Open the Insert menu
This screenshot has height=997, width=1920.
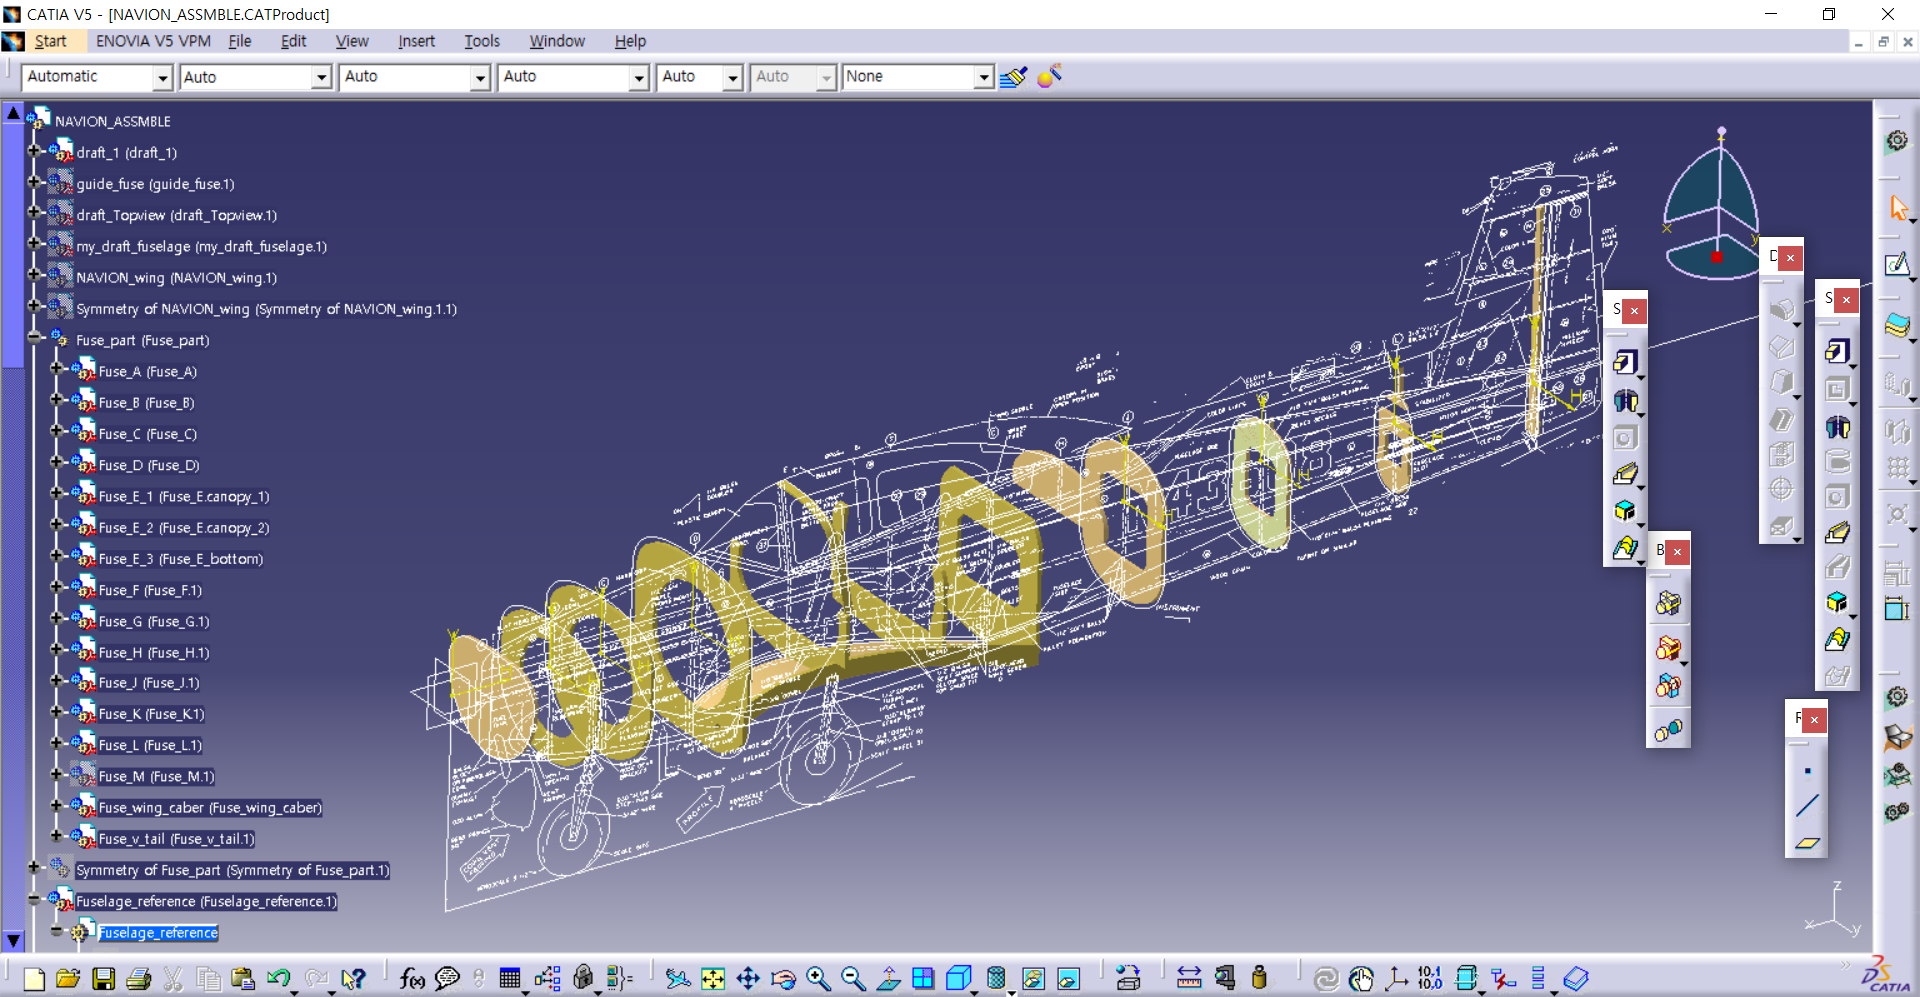pos(416,41)
